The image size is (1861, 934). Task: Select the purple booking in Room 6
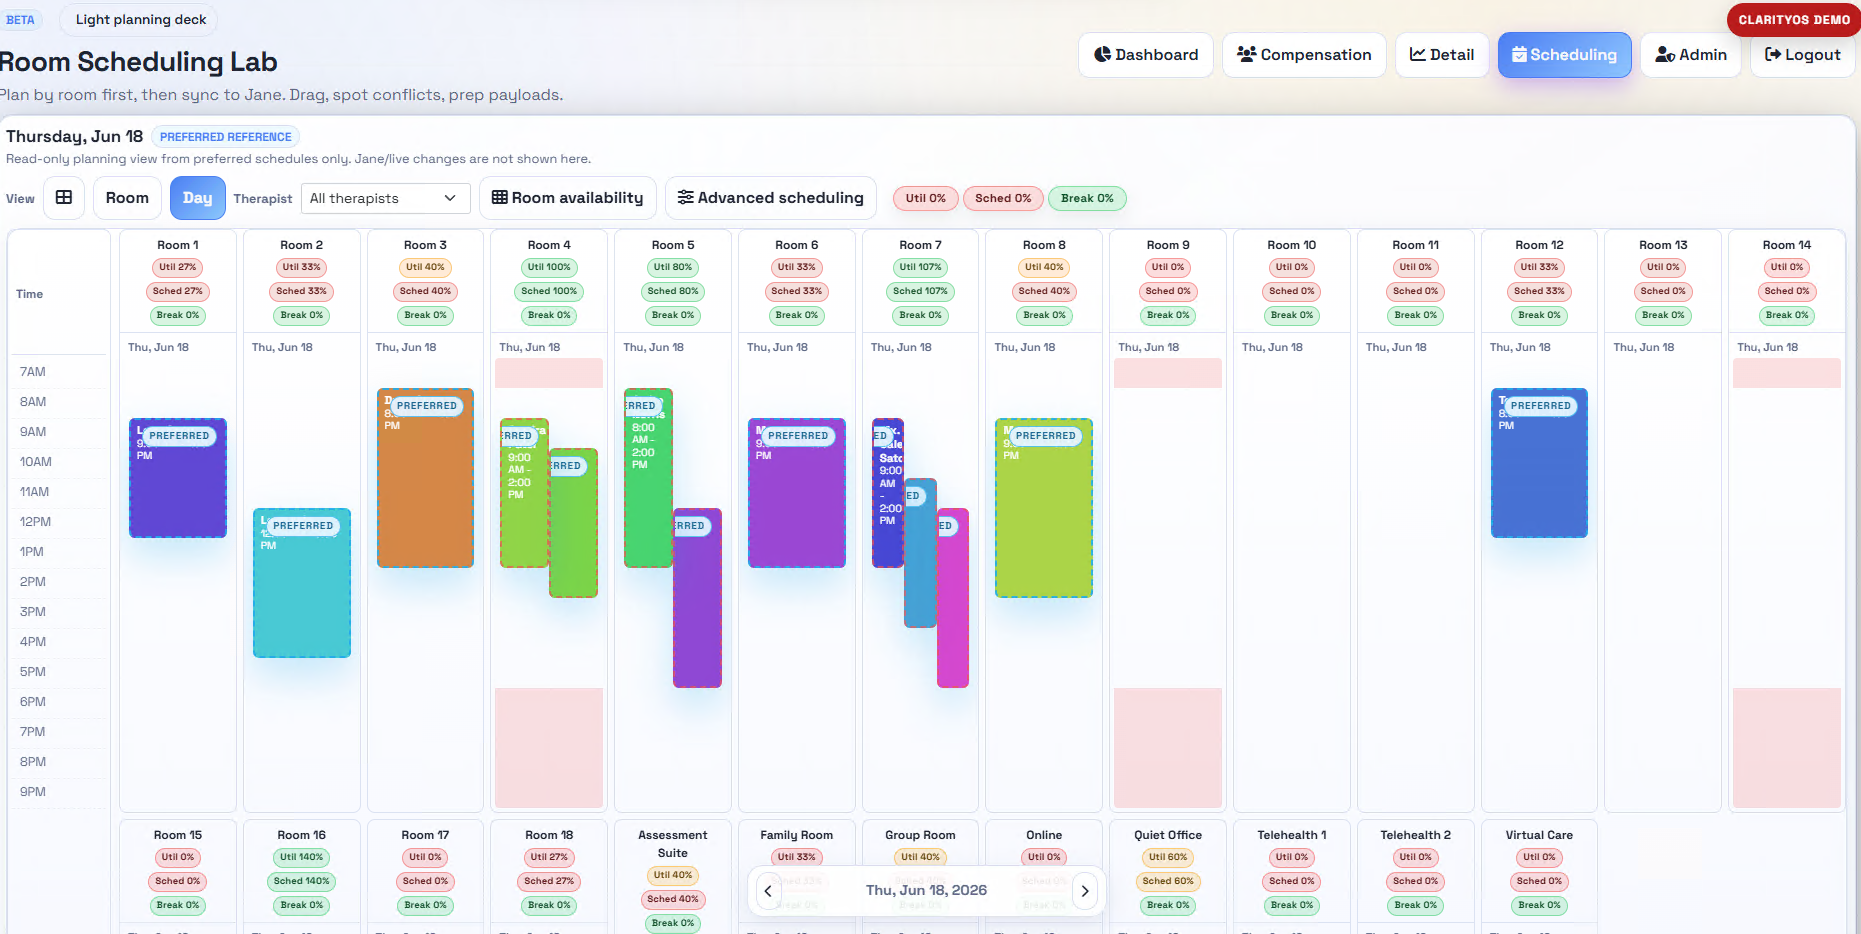[797, 493]
